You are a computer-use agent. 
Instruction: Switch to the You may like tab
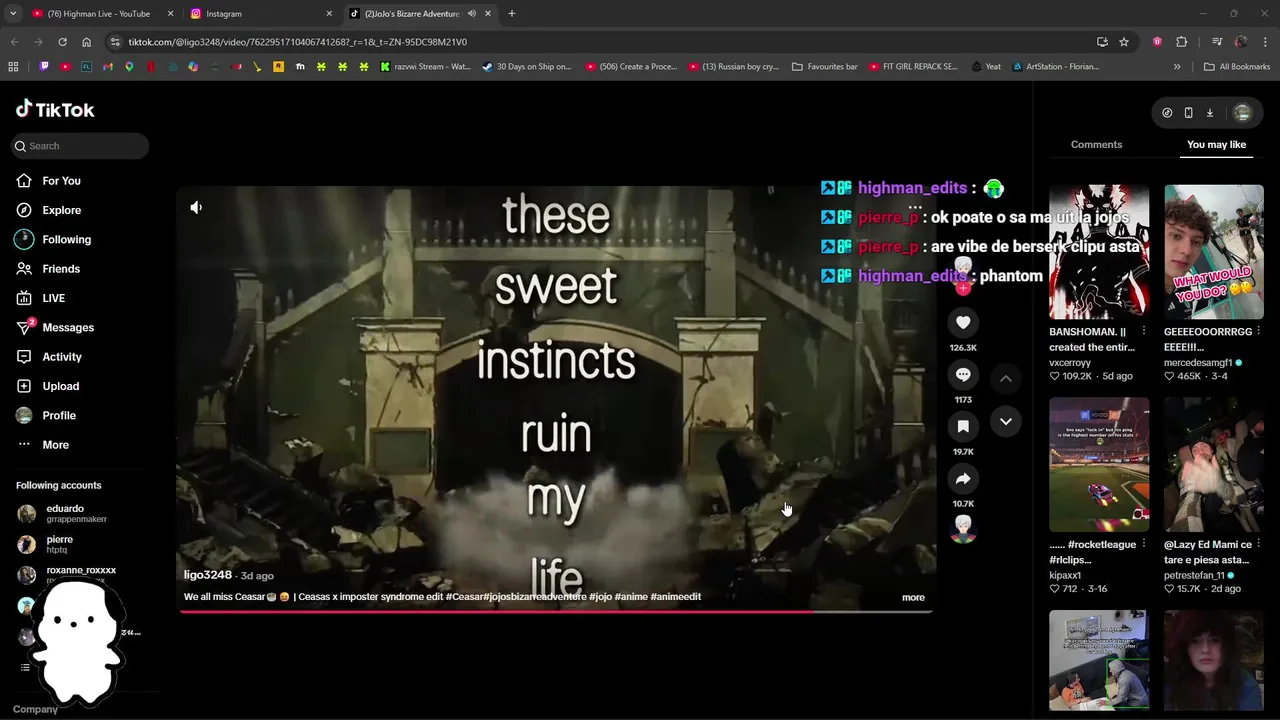[x=1216, y=145]
